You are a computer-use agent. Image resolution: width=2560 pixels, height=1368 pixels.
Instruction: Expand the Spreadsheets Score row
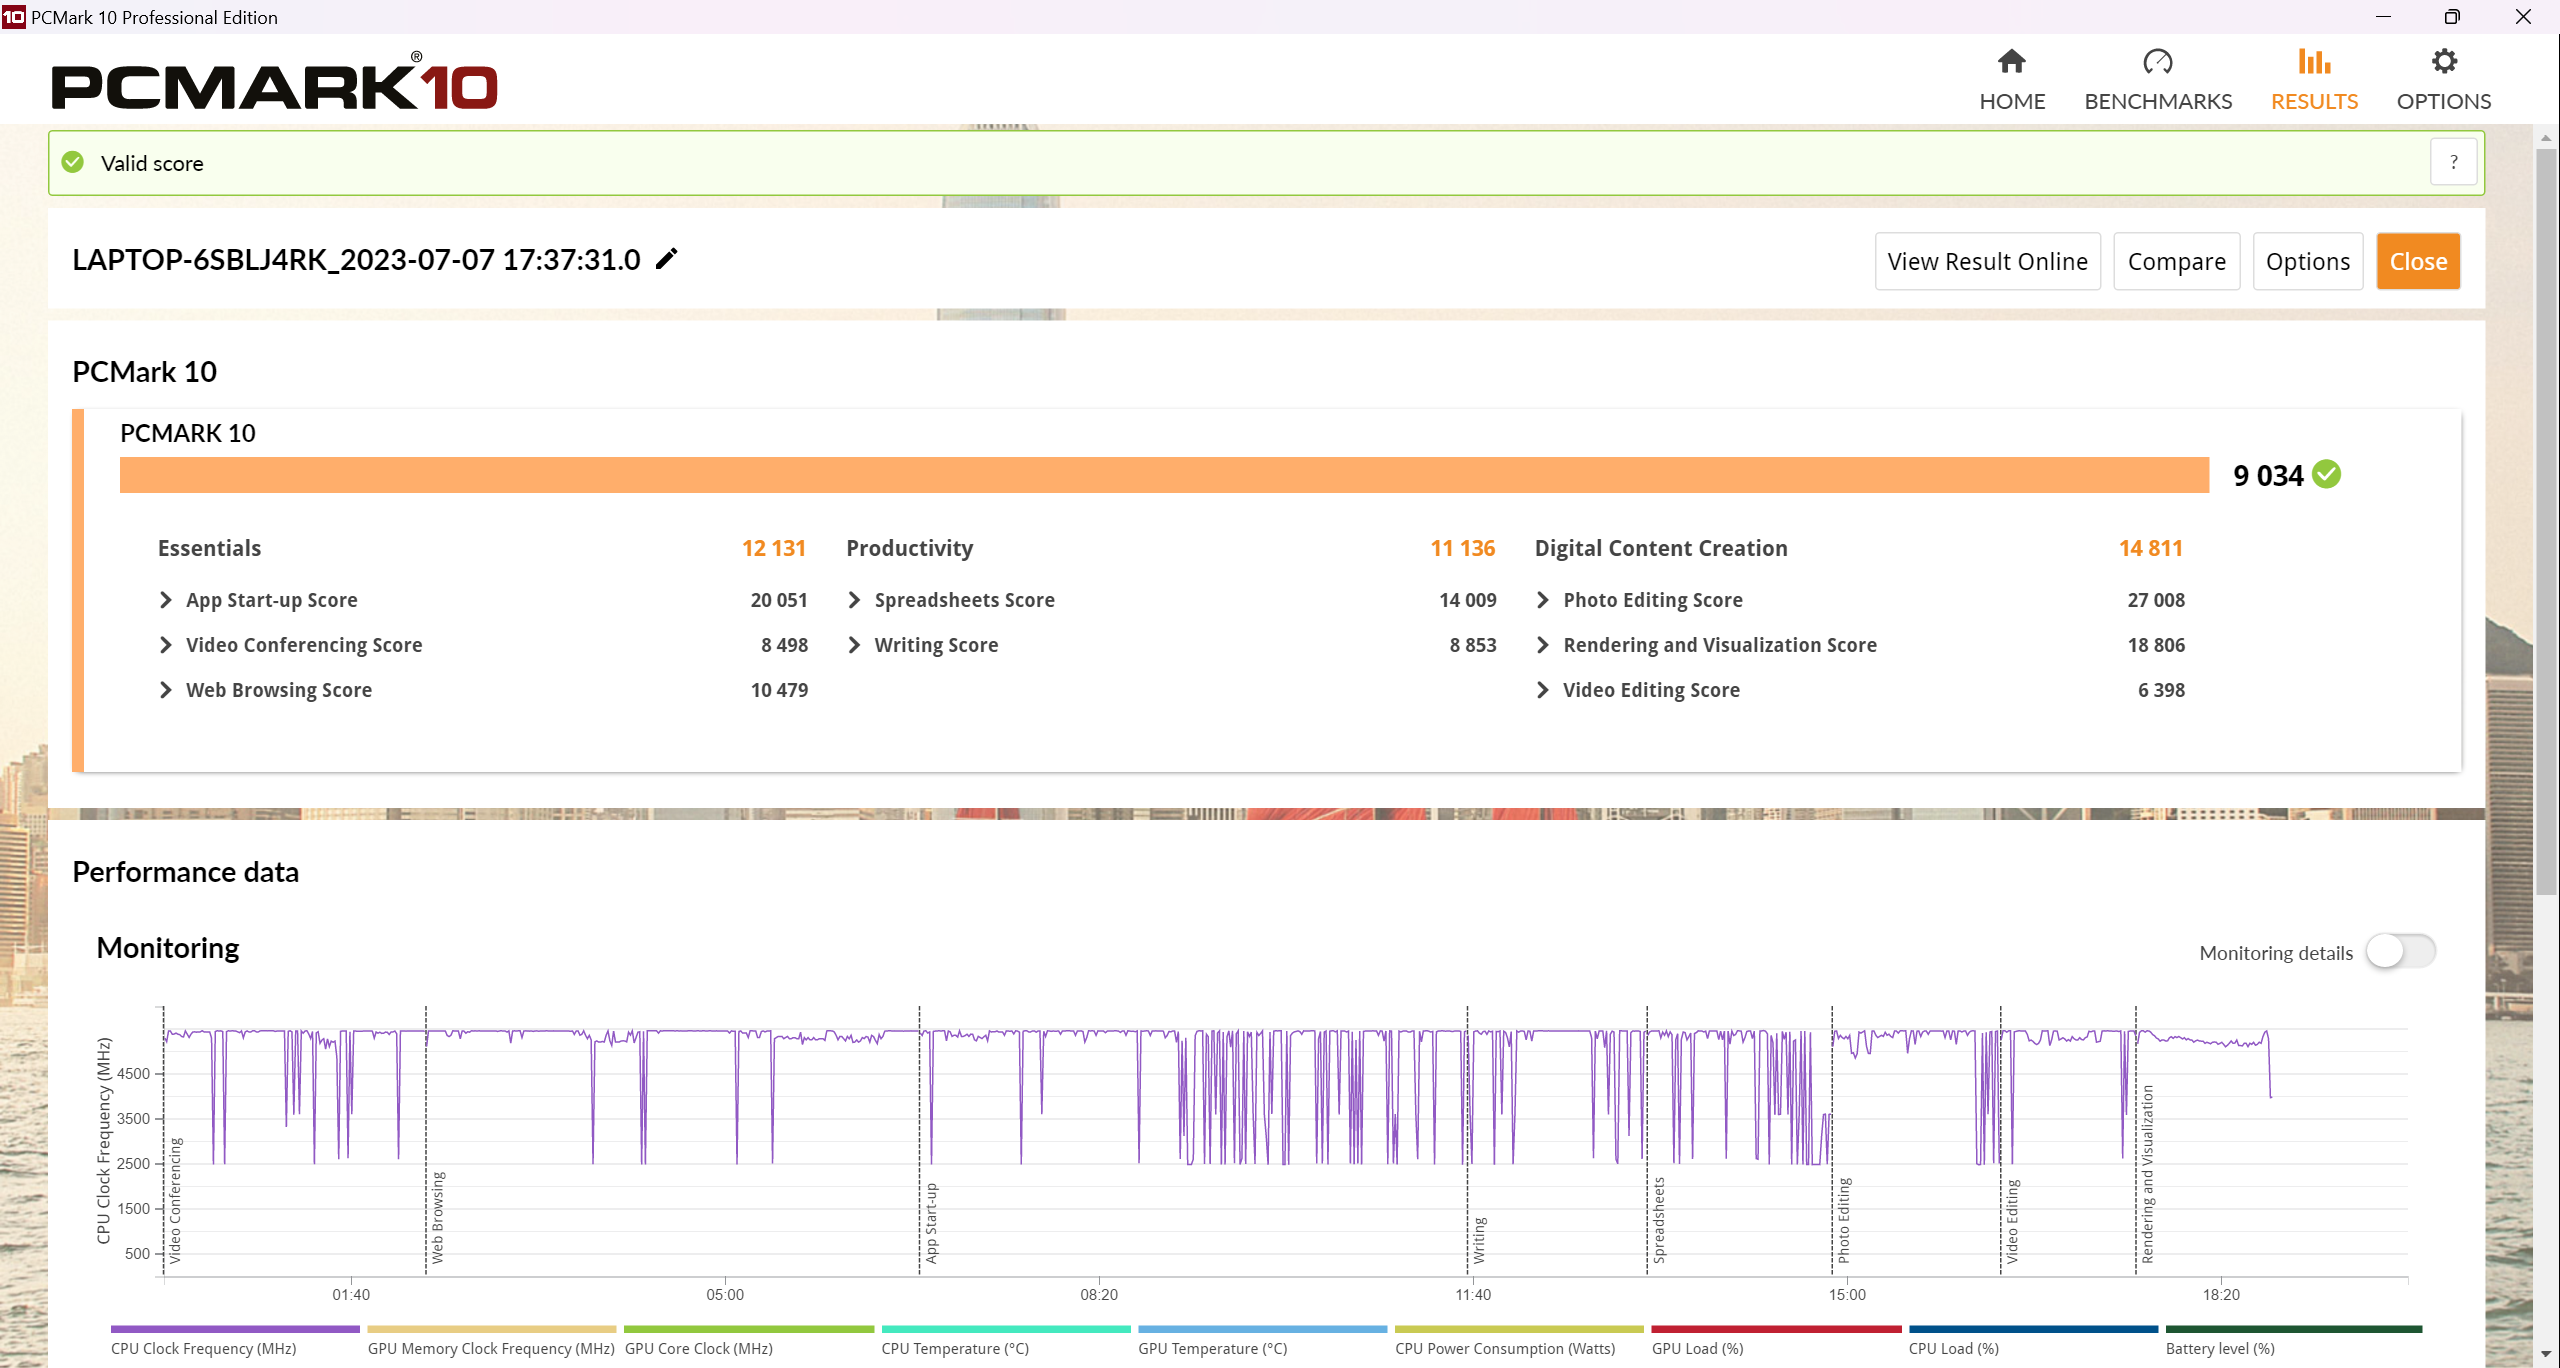pyautogui.click(x=854, y=600)
